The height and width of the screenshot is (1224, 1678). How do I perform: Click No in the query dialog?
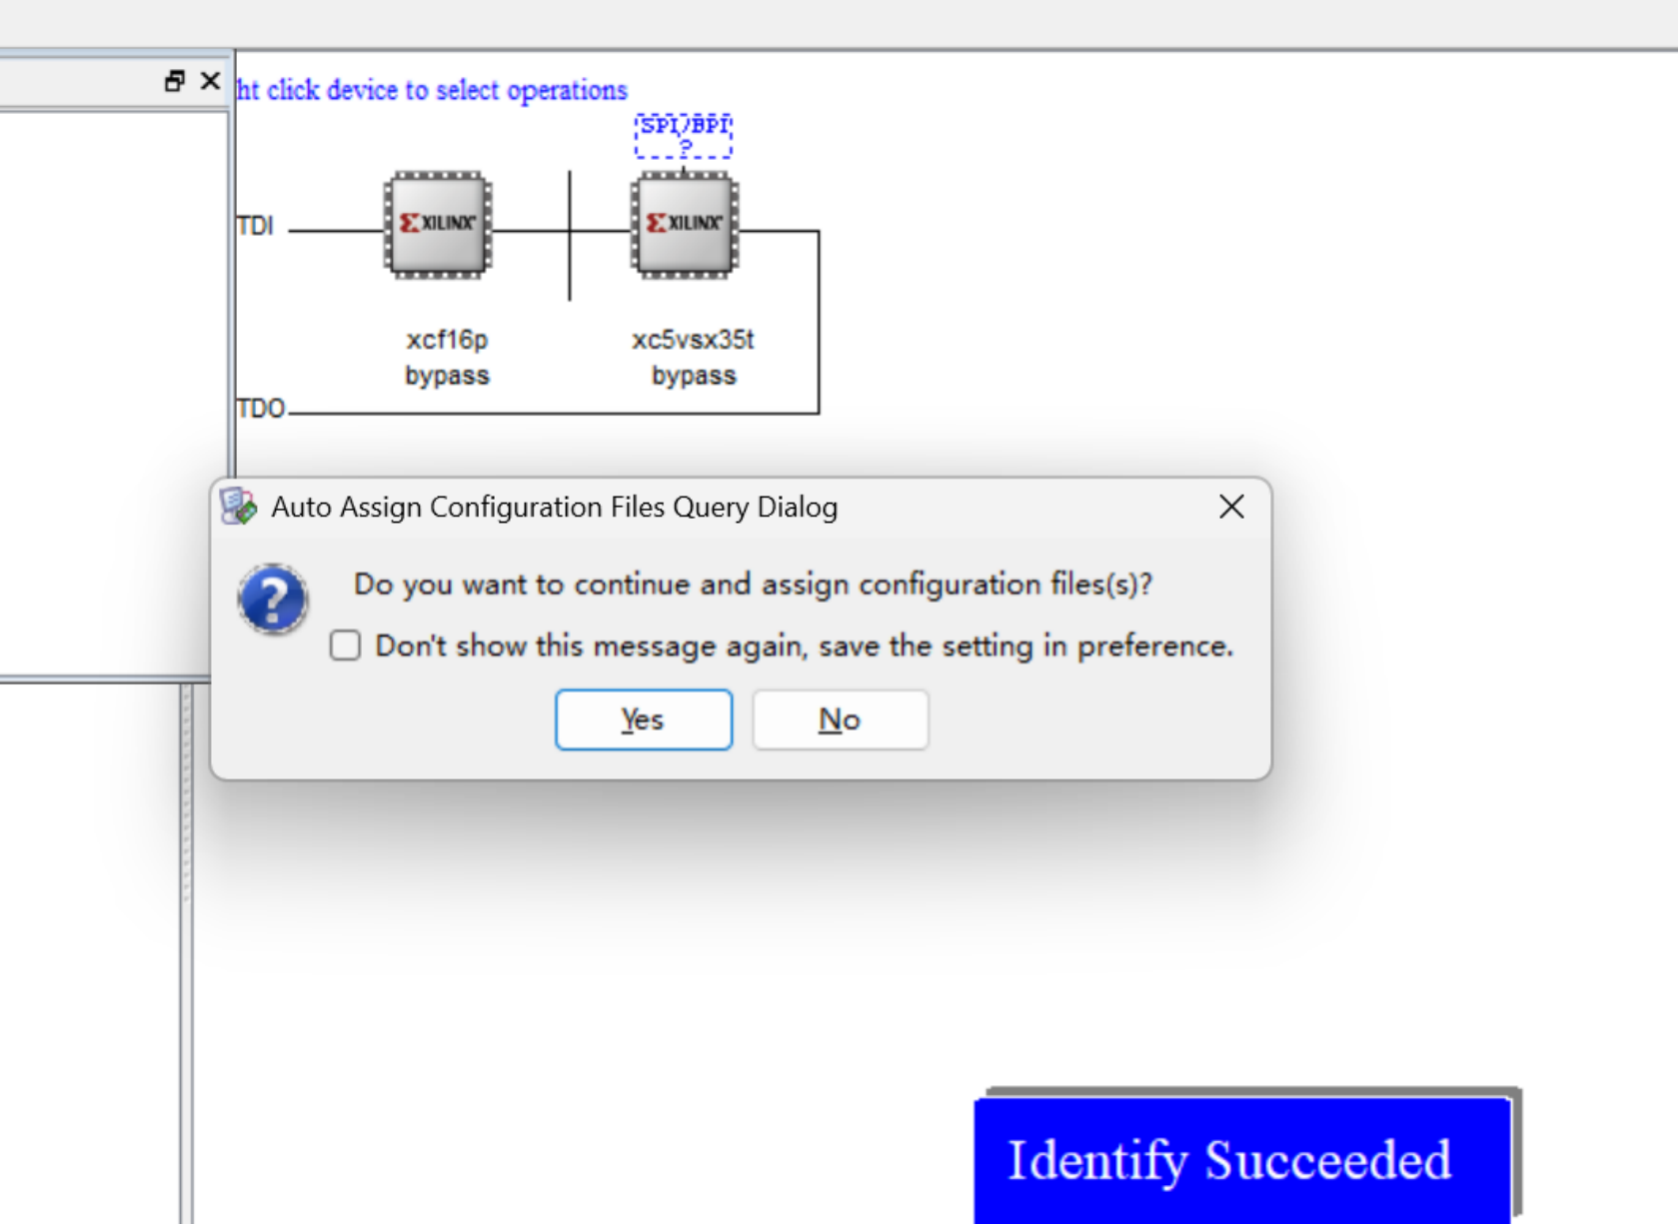tap(840, 719)
